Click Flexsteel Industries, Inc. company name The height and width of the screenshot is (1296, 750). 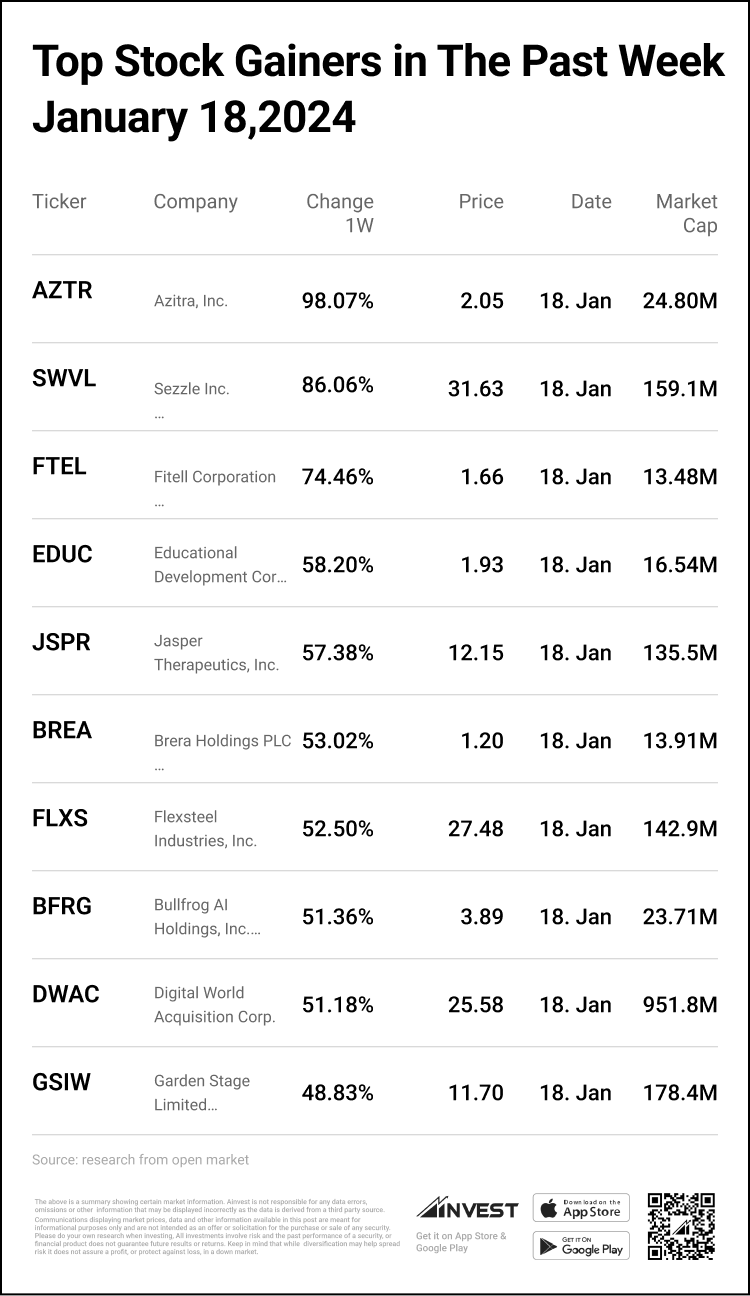pyautogui.click(x=206, y=829)
